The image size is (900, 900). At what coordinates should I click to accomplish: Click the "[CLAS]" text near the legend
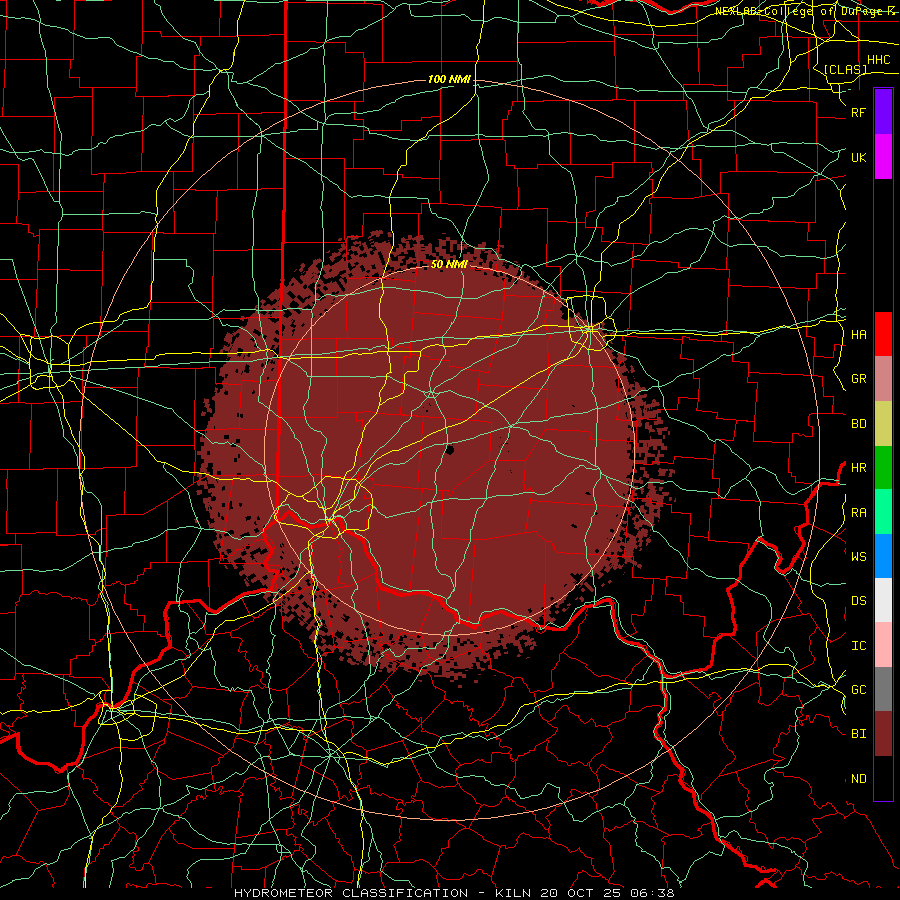pos(845,69)
